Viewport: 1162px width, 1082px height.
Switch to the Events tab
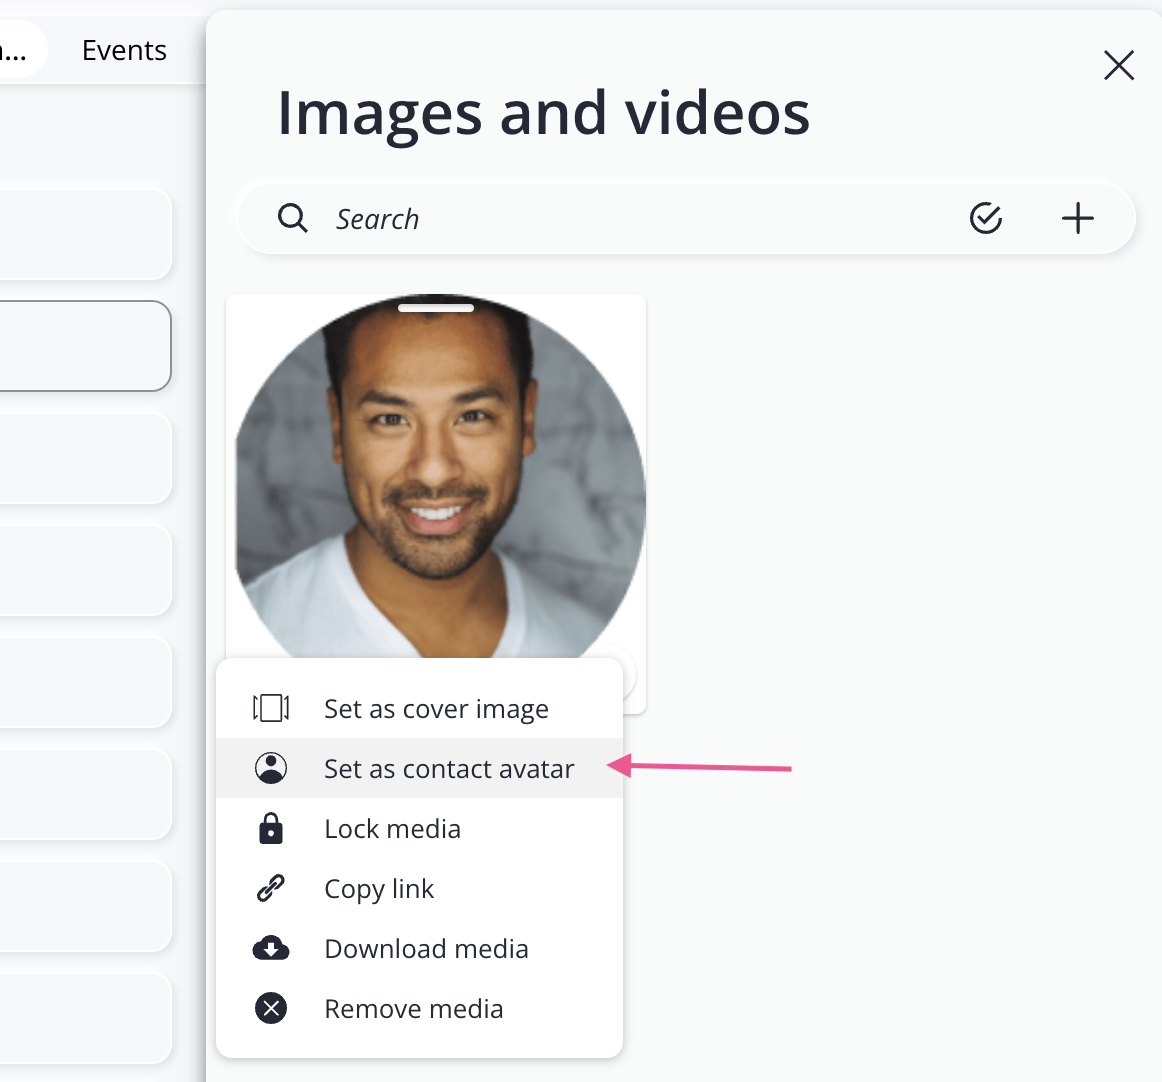pyautogui.click(x=124, y=50)
